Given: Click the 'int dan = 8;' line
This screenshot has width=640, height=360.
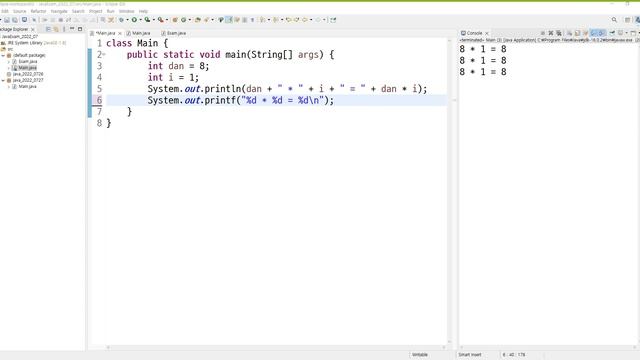Looking at the screenshot, I should pos(178,66).
